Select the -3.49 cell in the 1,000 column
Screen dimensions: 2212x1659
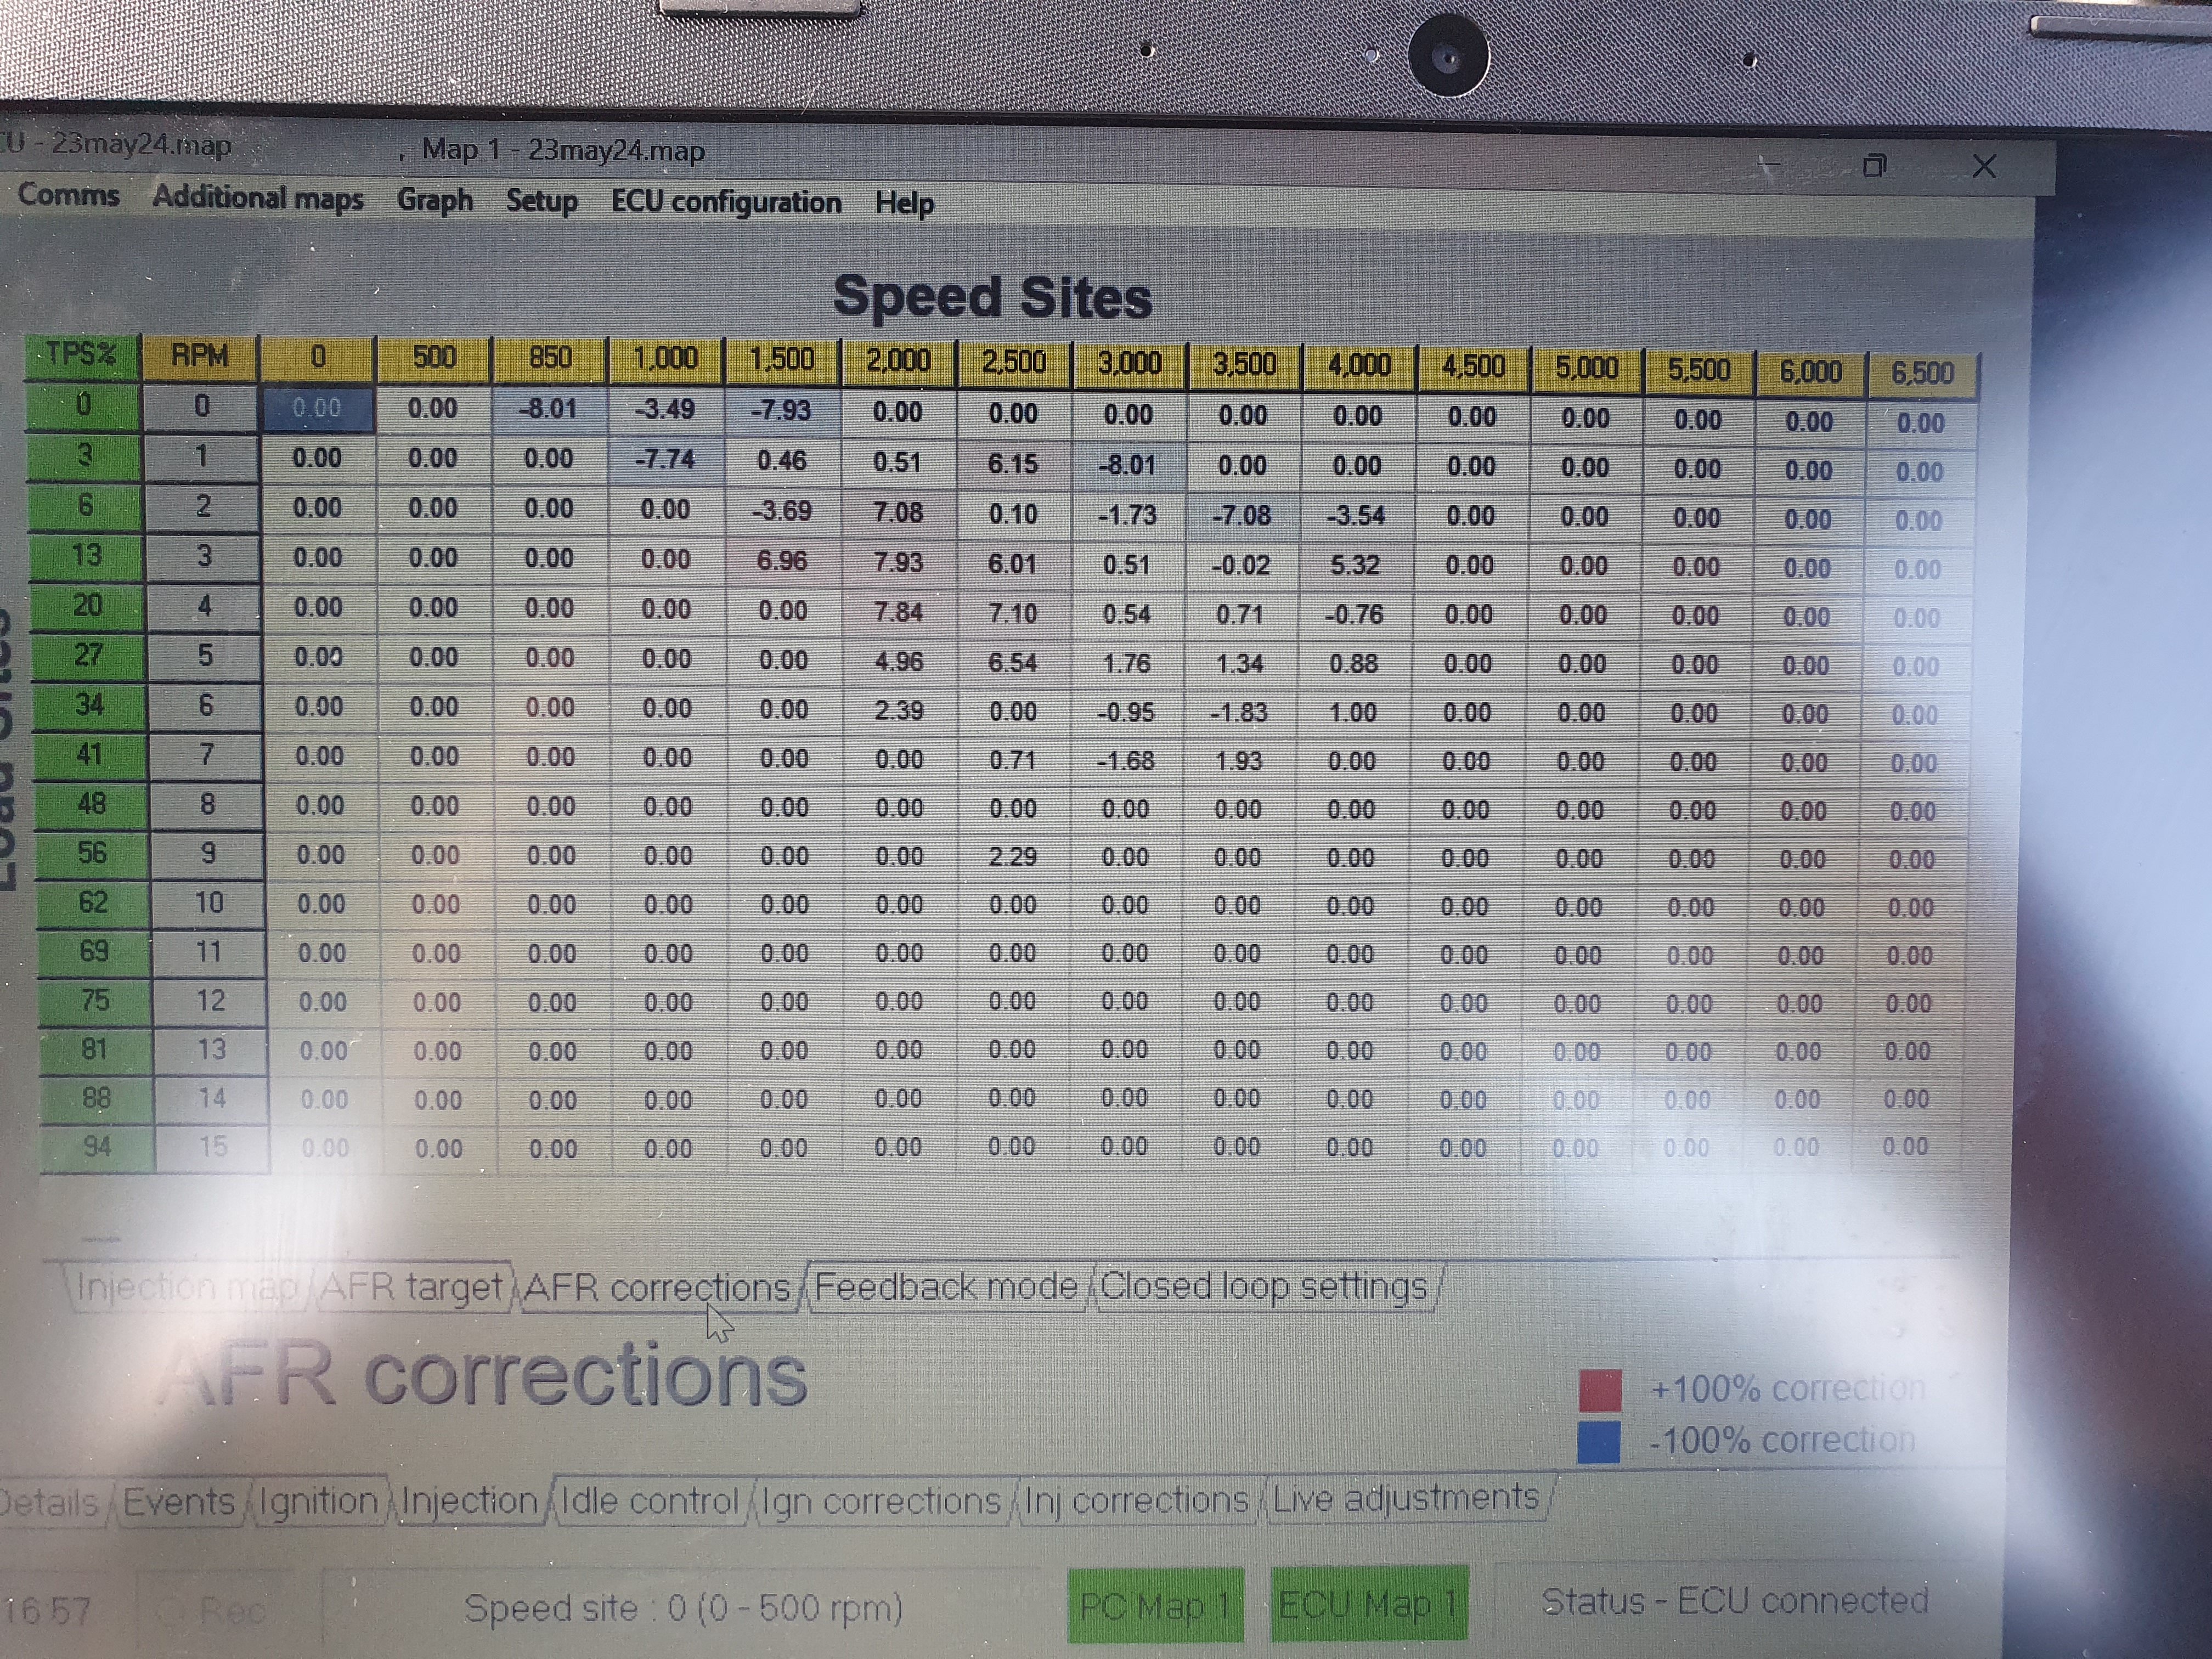point(665,409)
